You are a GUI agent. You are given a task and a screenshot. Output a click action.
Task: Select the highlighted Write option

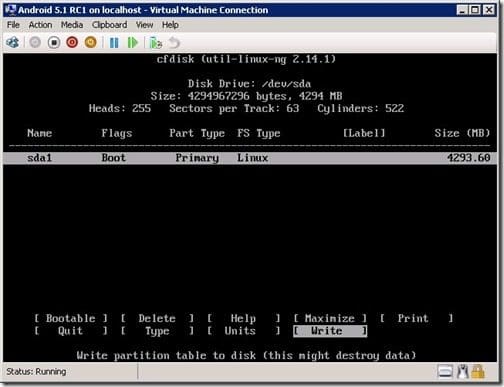(x=330, y=331)
